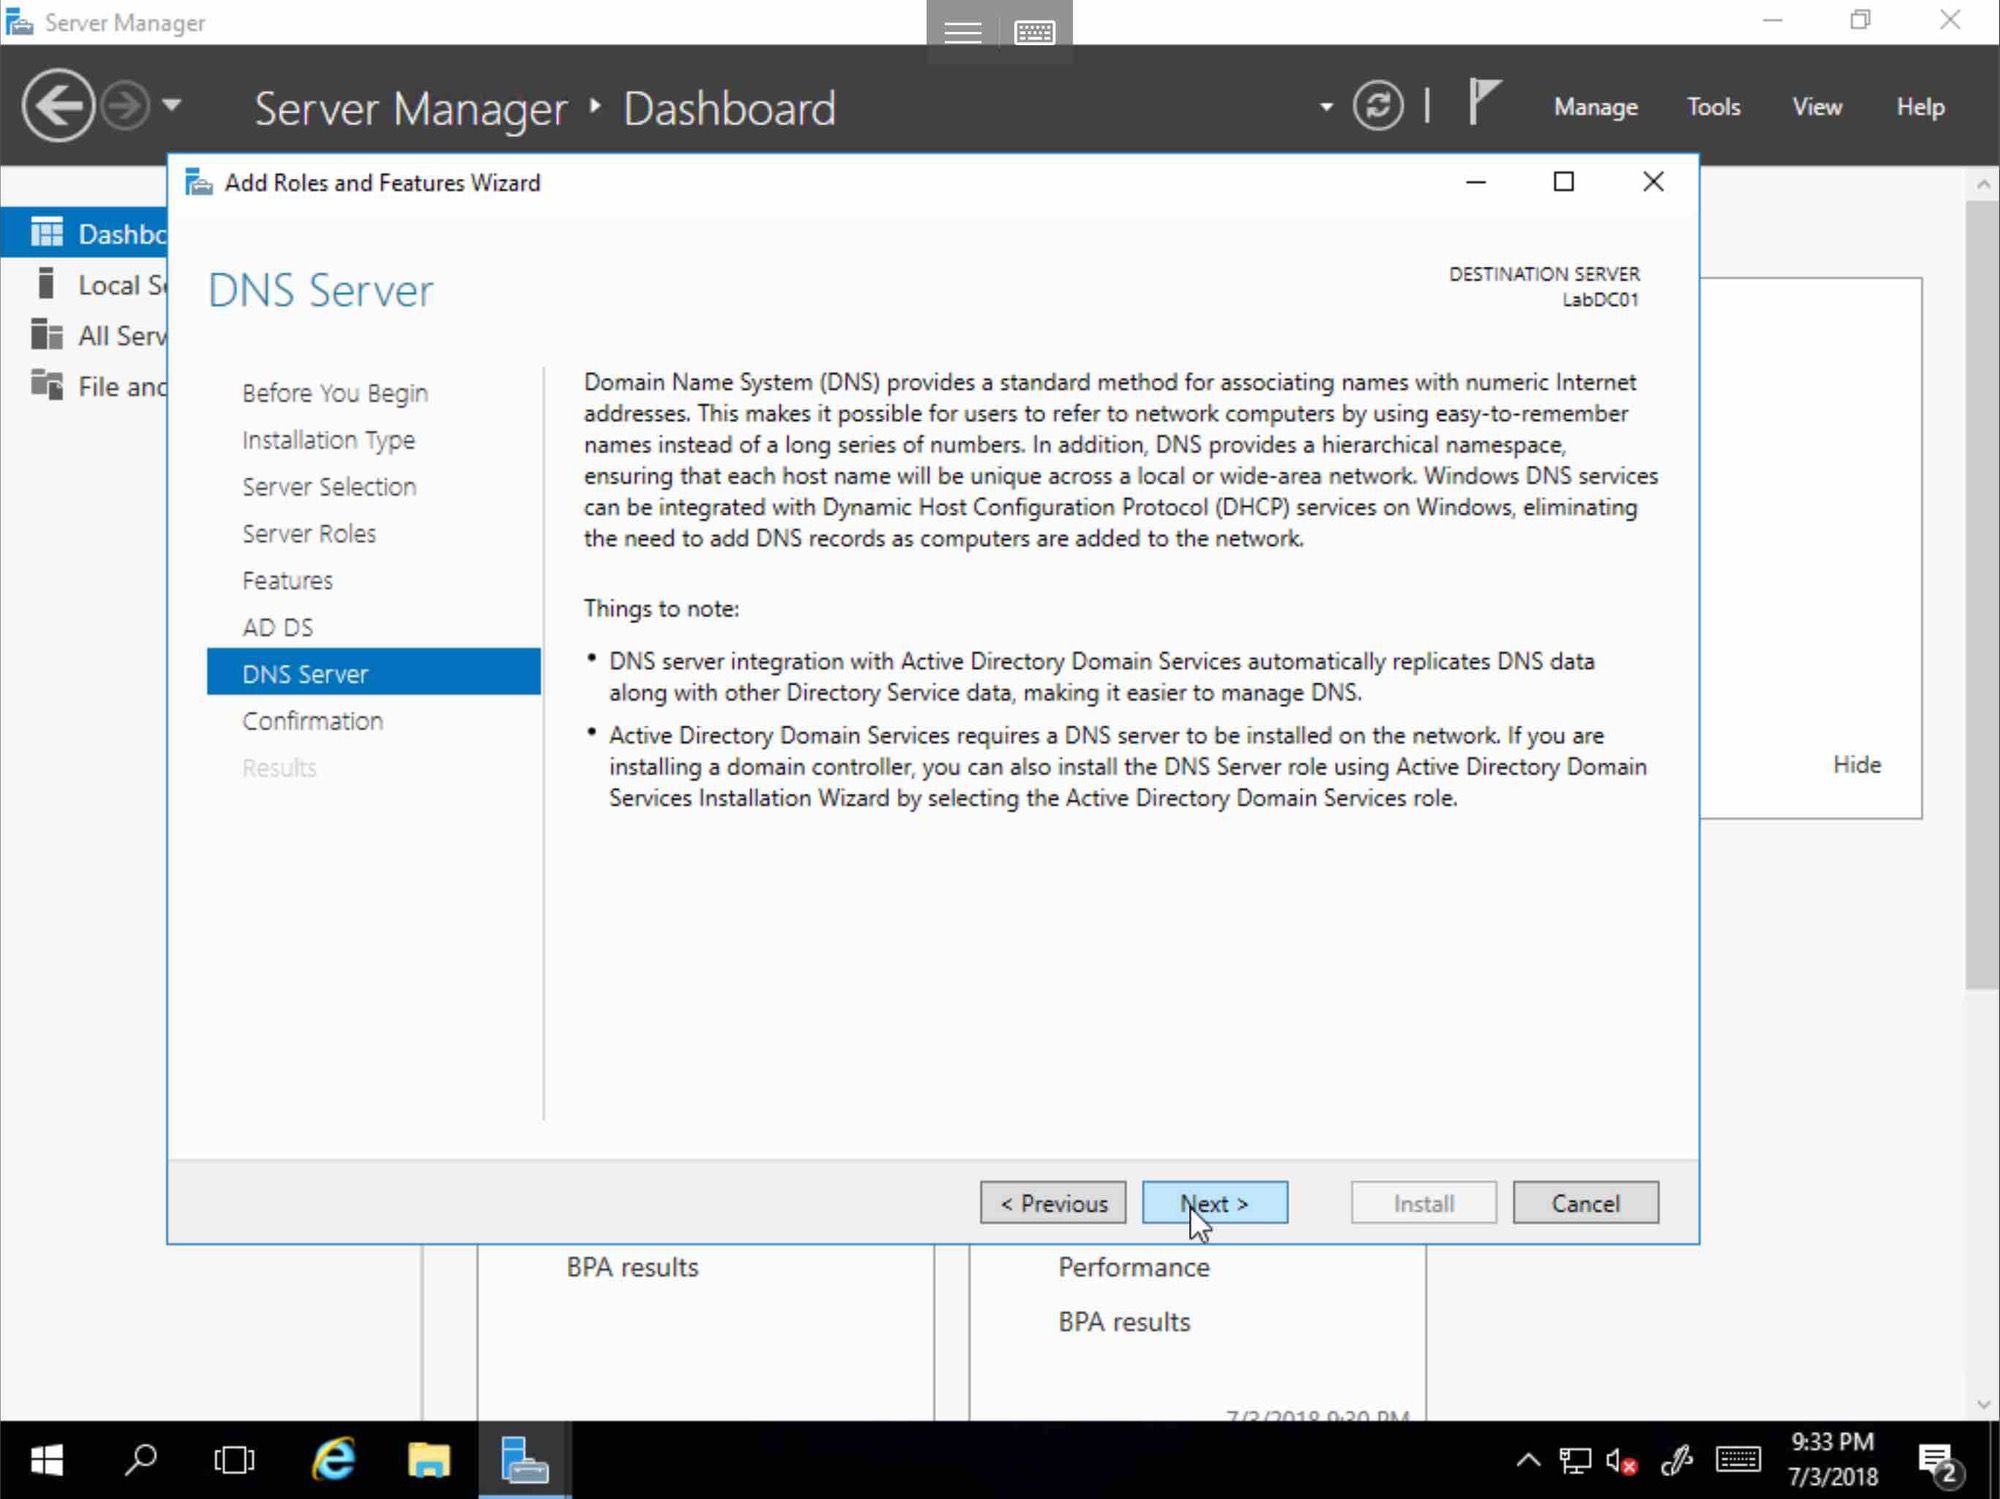The image size is (2000, 1499).
Task: Click the LabDC01 destination server text
Action: [x=1600, y=300]
